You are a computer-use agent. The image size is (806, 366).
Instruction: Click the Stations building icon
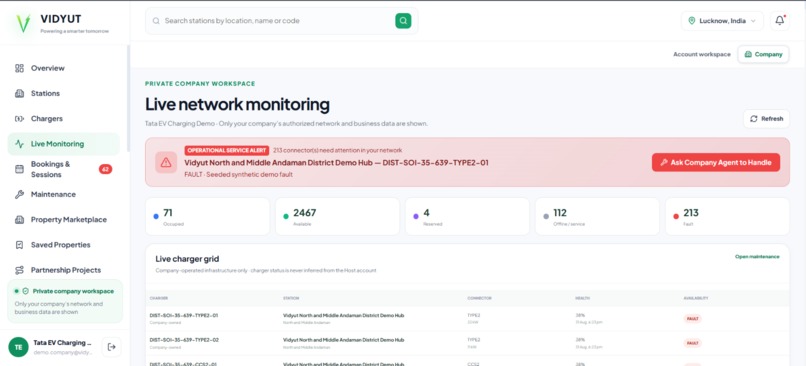pyautogui.click(x=20, y=94)
